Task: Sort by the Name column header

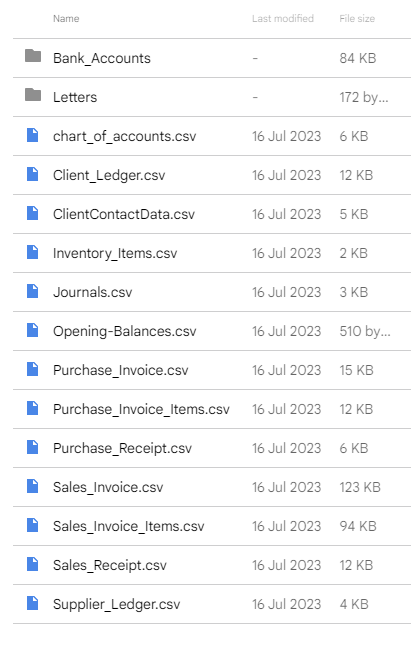Action: click(x=66, y=19)
